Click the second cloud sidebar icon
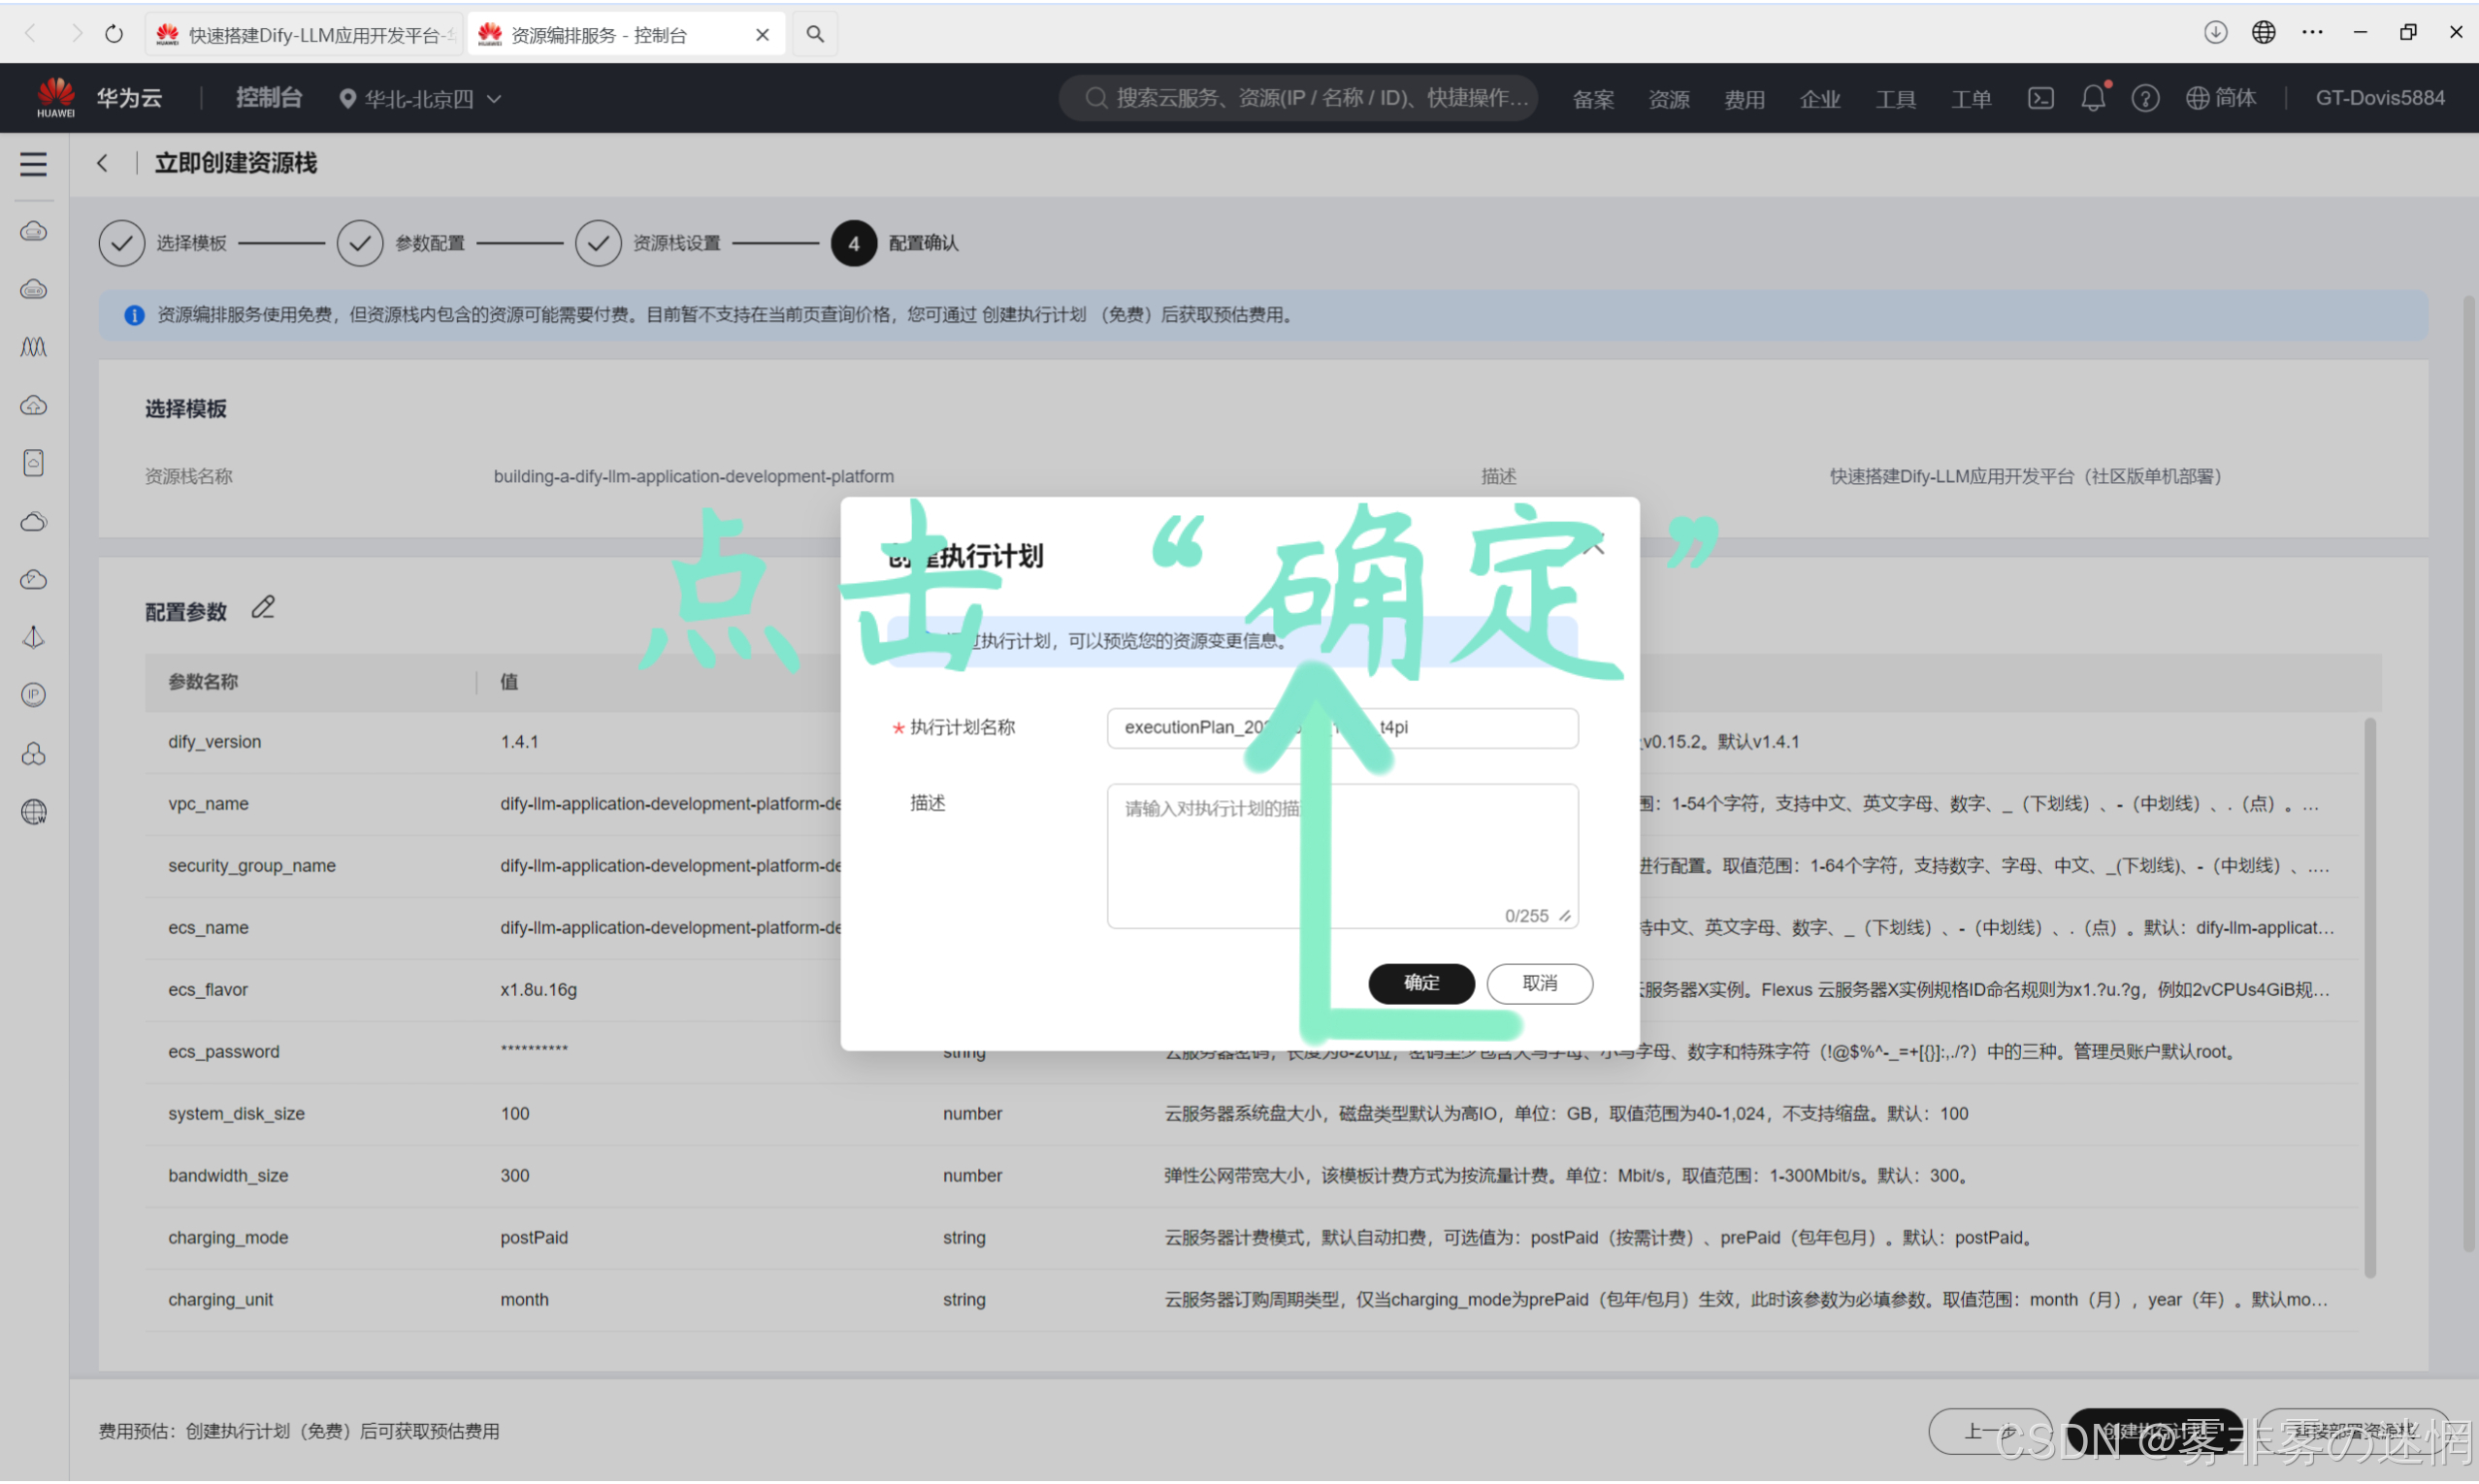The width and height of the screenshot is (2479, 1484). (x=33, y=290)
